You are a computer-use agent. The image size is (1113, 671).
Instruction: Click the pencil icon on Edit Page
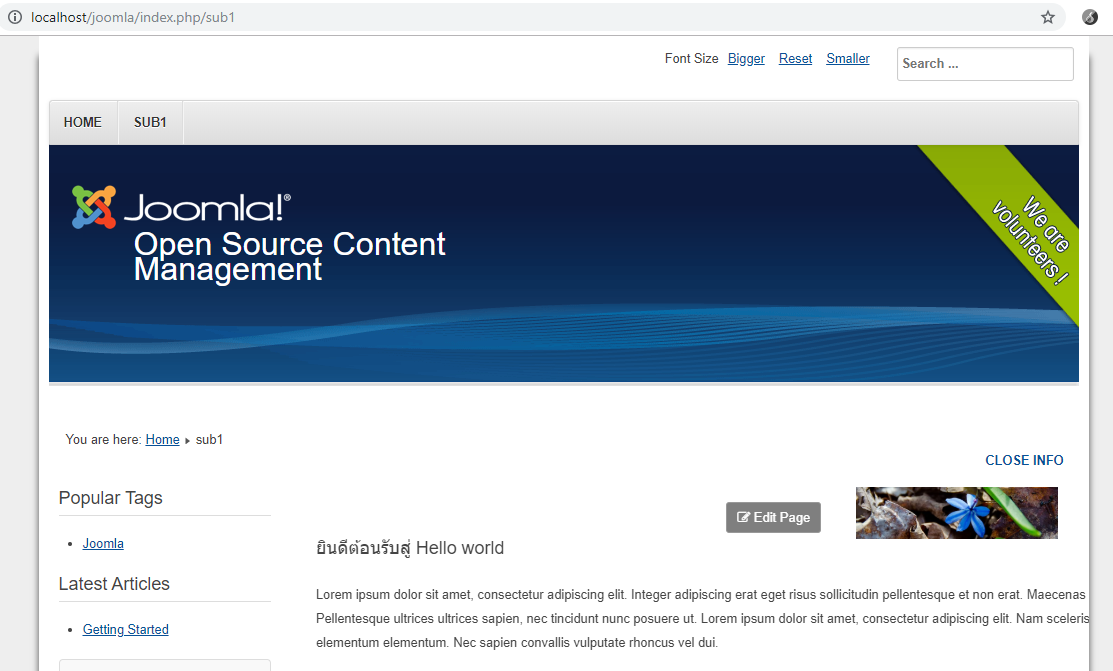(743, 518)
